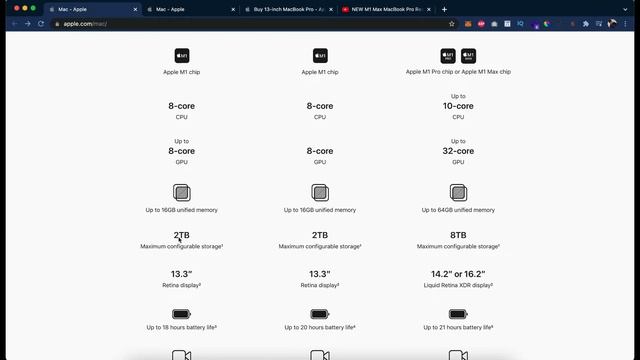Click the IQ extension icon
Screen dimensions: 640x360
[x=520, y=24]
